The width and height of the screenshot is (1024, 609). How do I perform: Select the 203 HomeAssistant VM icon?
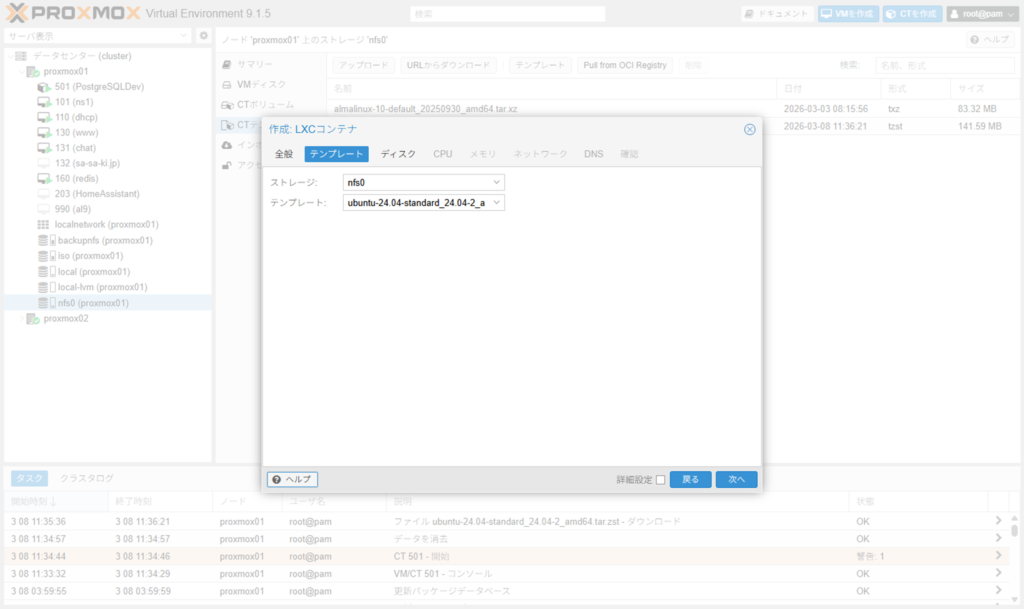coord(44,194)
